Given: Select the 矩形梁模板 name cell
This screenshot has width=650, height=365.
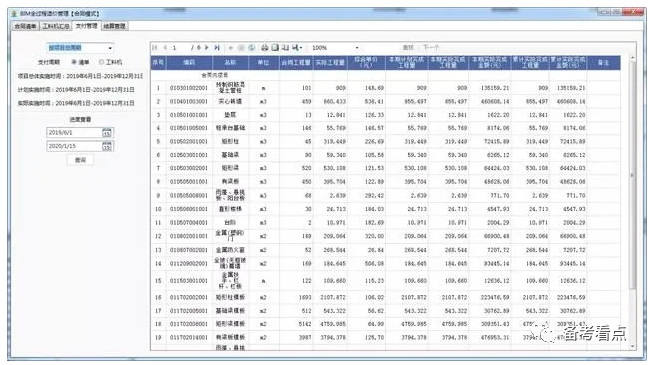Looking at the screenshot, I should pos(230,324).
